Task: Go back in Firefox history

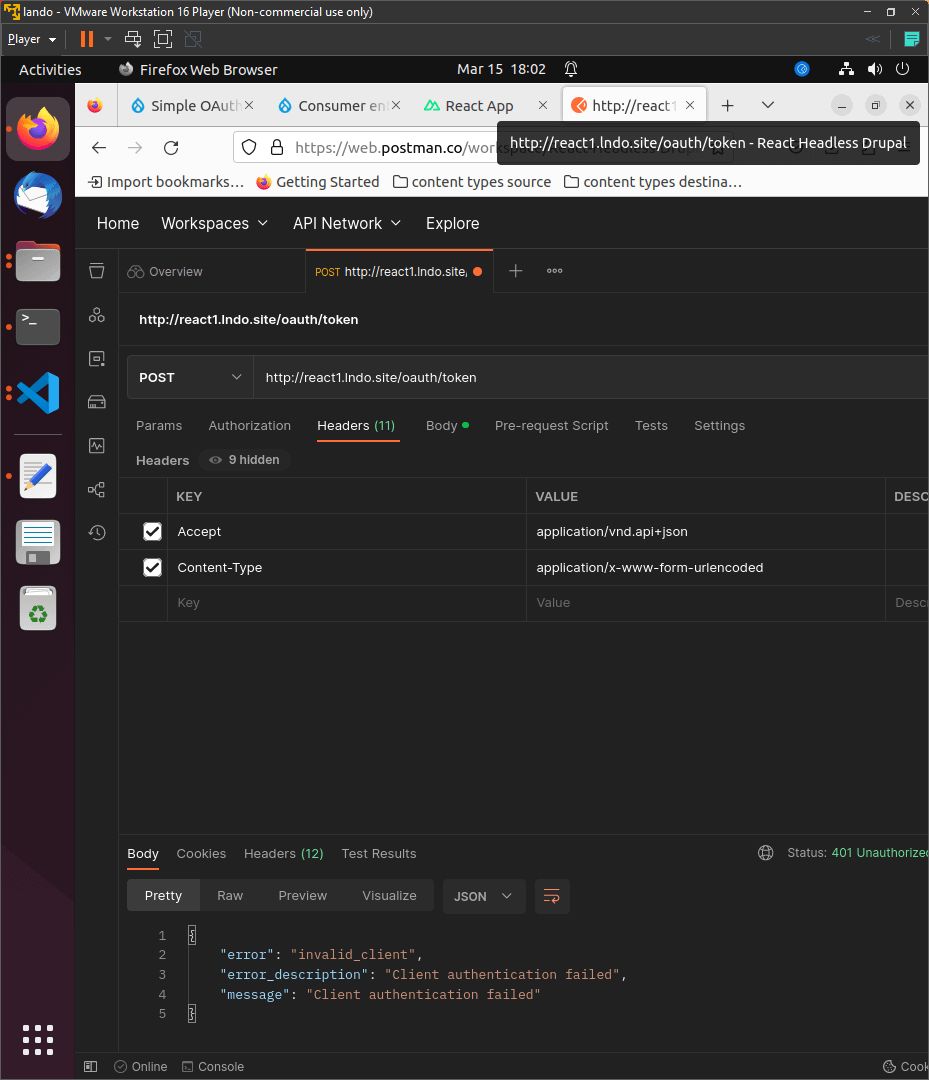Action: [99, 147]
